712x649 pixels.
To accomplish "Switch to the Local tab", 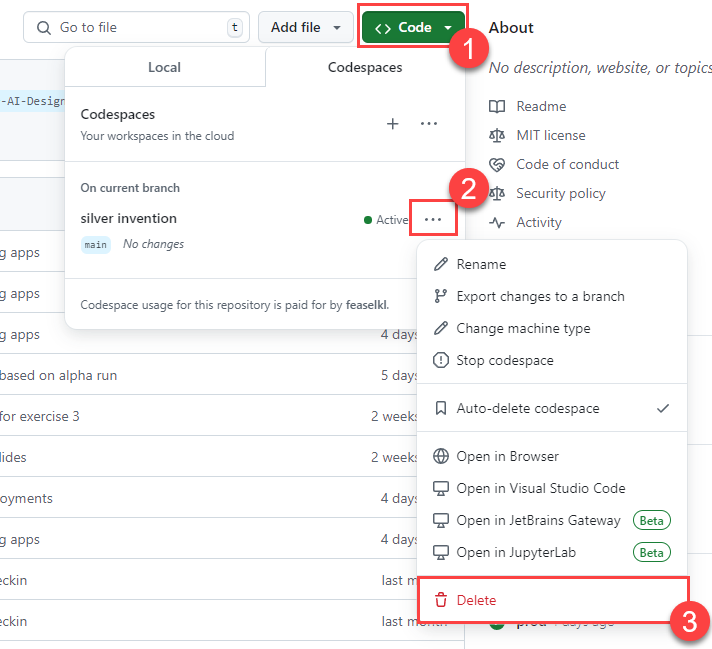I will pos(164,68).
